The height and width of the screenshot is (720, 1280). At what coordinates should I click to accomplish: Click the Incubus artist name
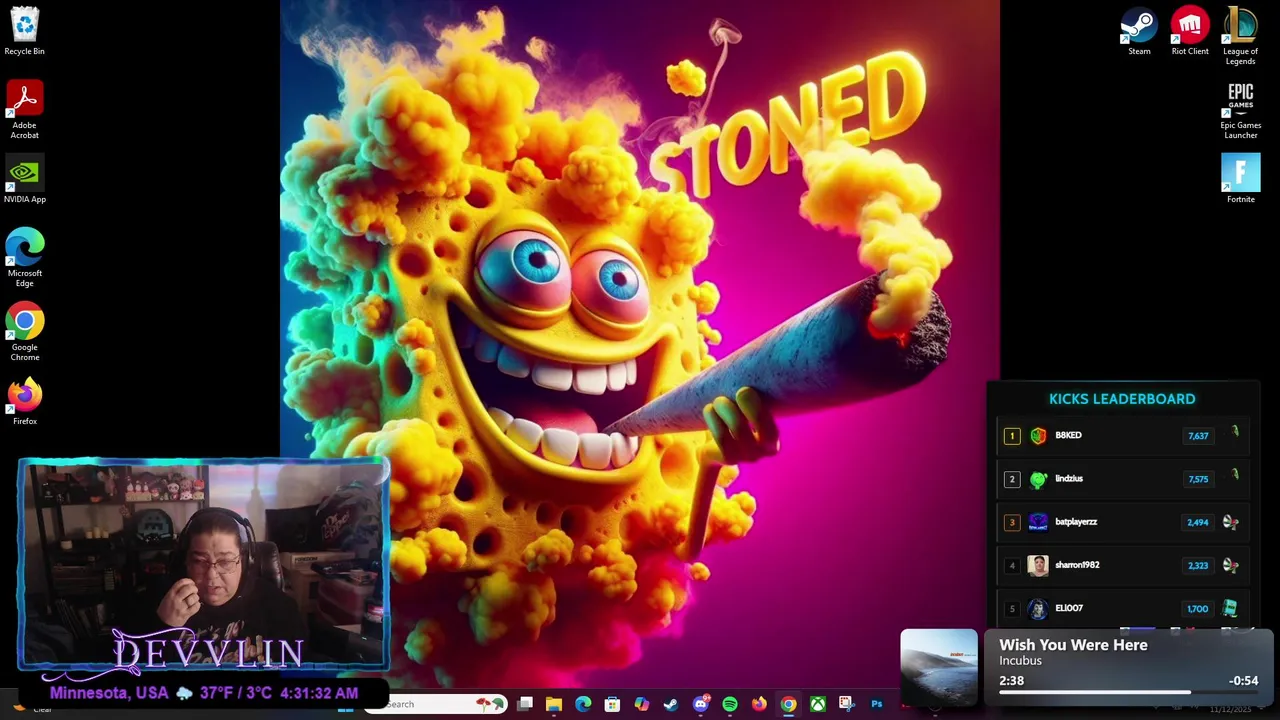[1020, 661]
